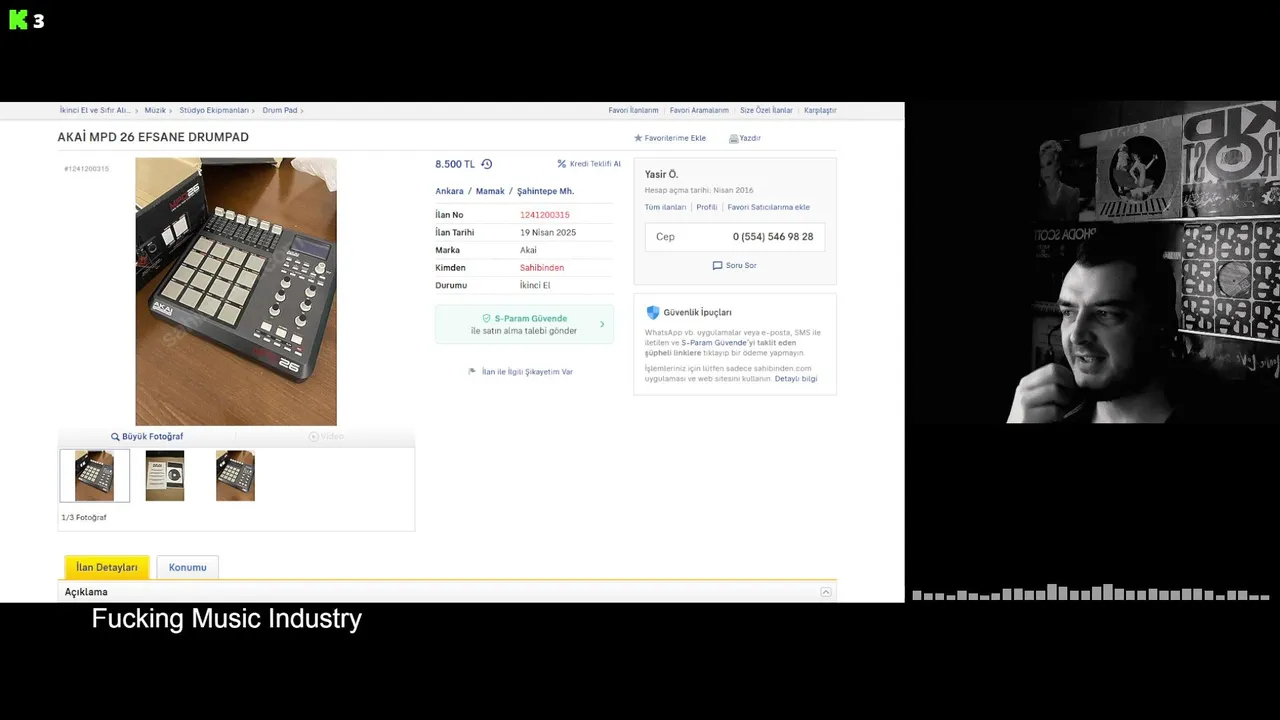Open Favori İlanlarım in top menu

pos(633,110)
